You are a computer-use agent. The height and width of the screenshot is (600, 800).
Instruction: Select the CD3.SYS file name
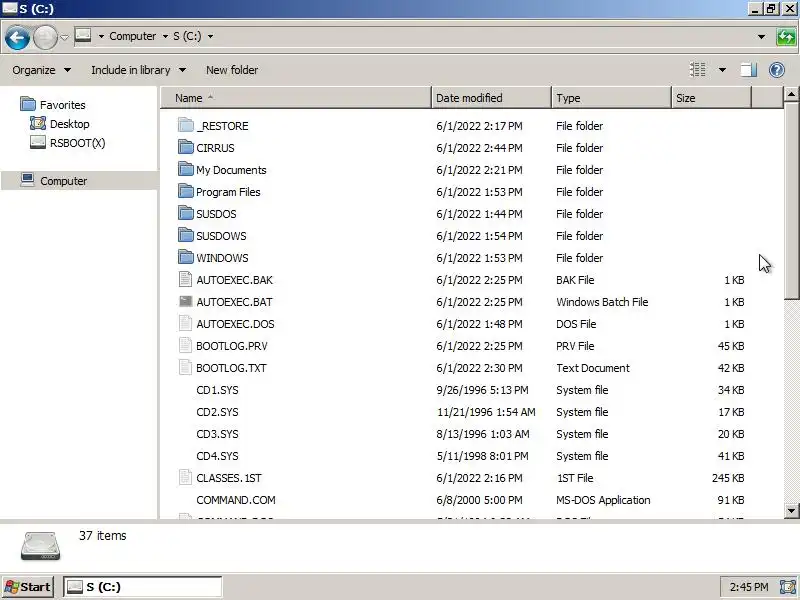click(217, 434)
